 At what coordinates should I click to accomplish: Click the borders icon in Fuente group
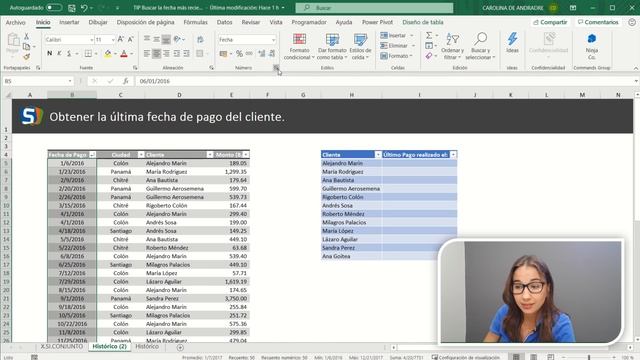pos(88,53)
